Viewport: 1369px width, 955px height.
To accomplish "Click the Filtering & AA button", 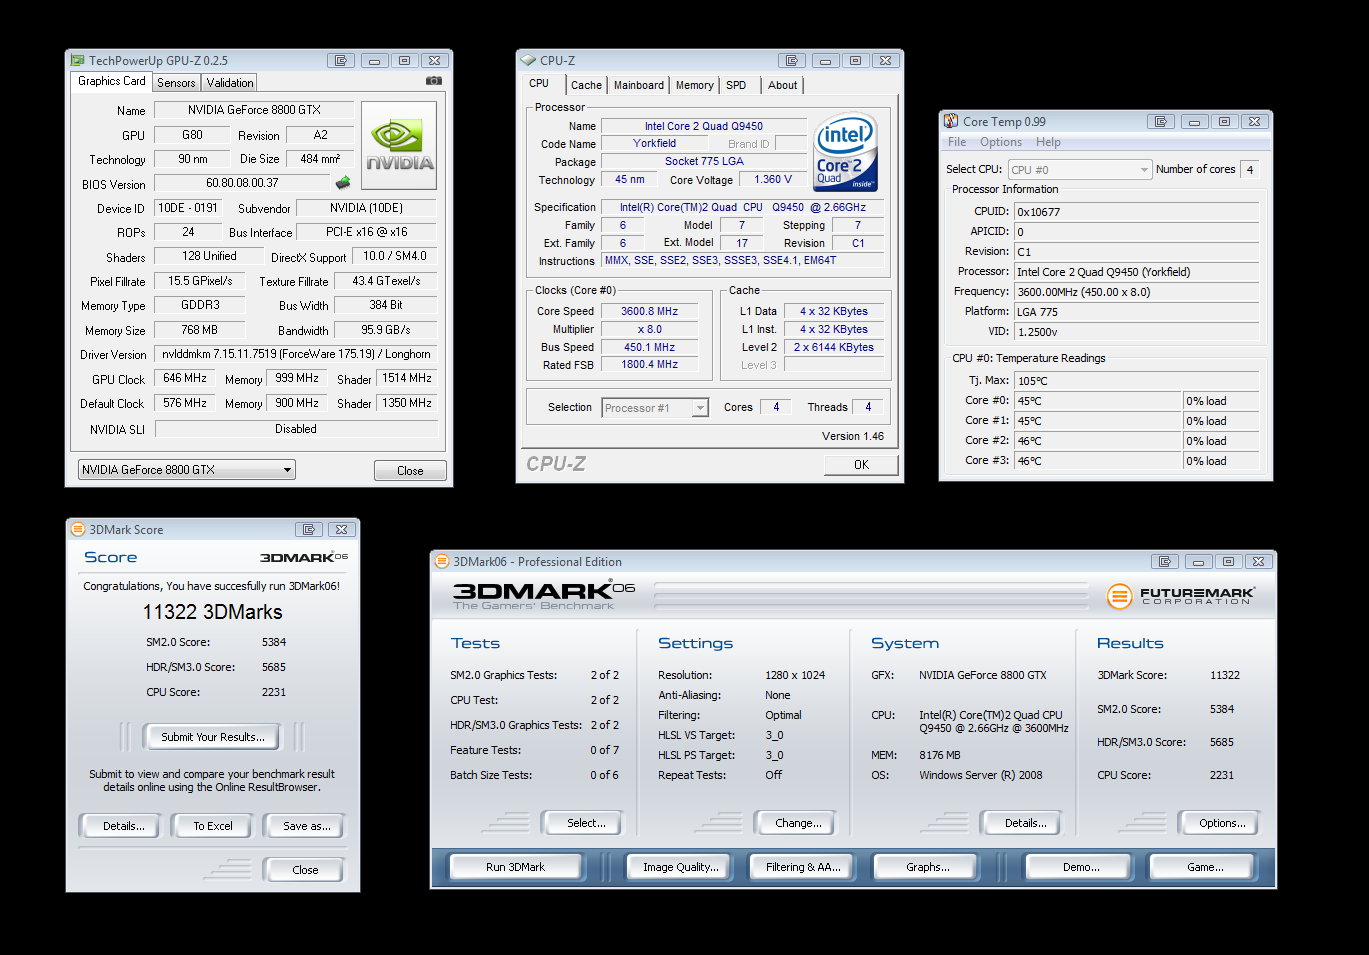I will (x=803, y=867).
